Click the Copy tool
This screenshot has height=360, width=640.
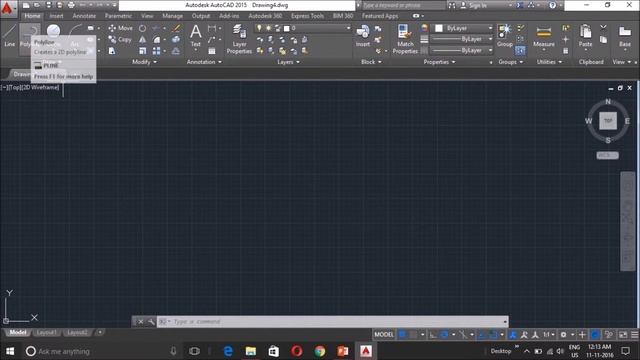[120, 40]
